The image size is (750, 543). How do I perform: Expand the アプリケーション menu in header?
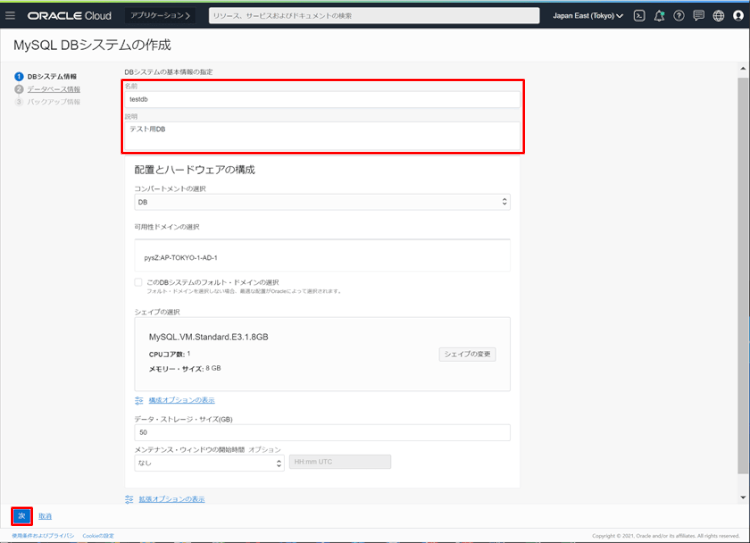click(160, 16)
